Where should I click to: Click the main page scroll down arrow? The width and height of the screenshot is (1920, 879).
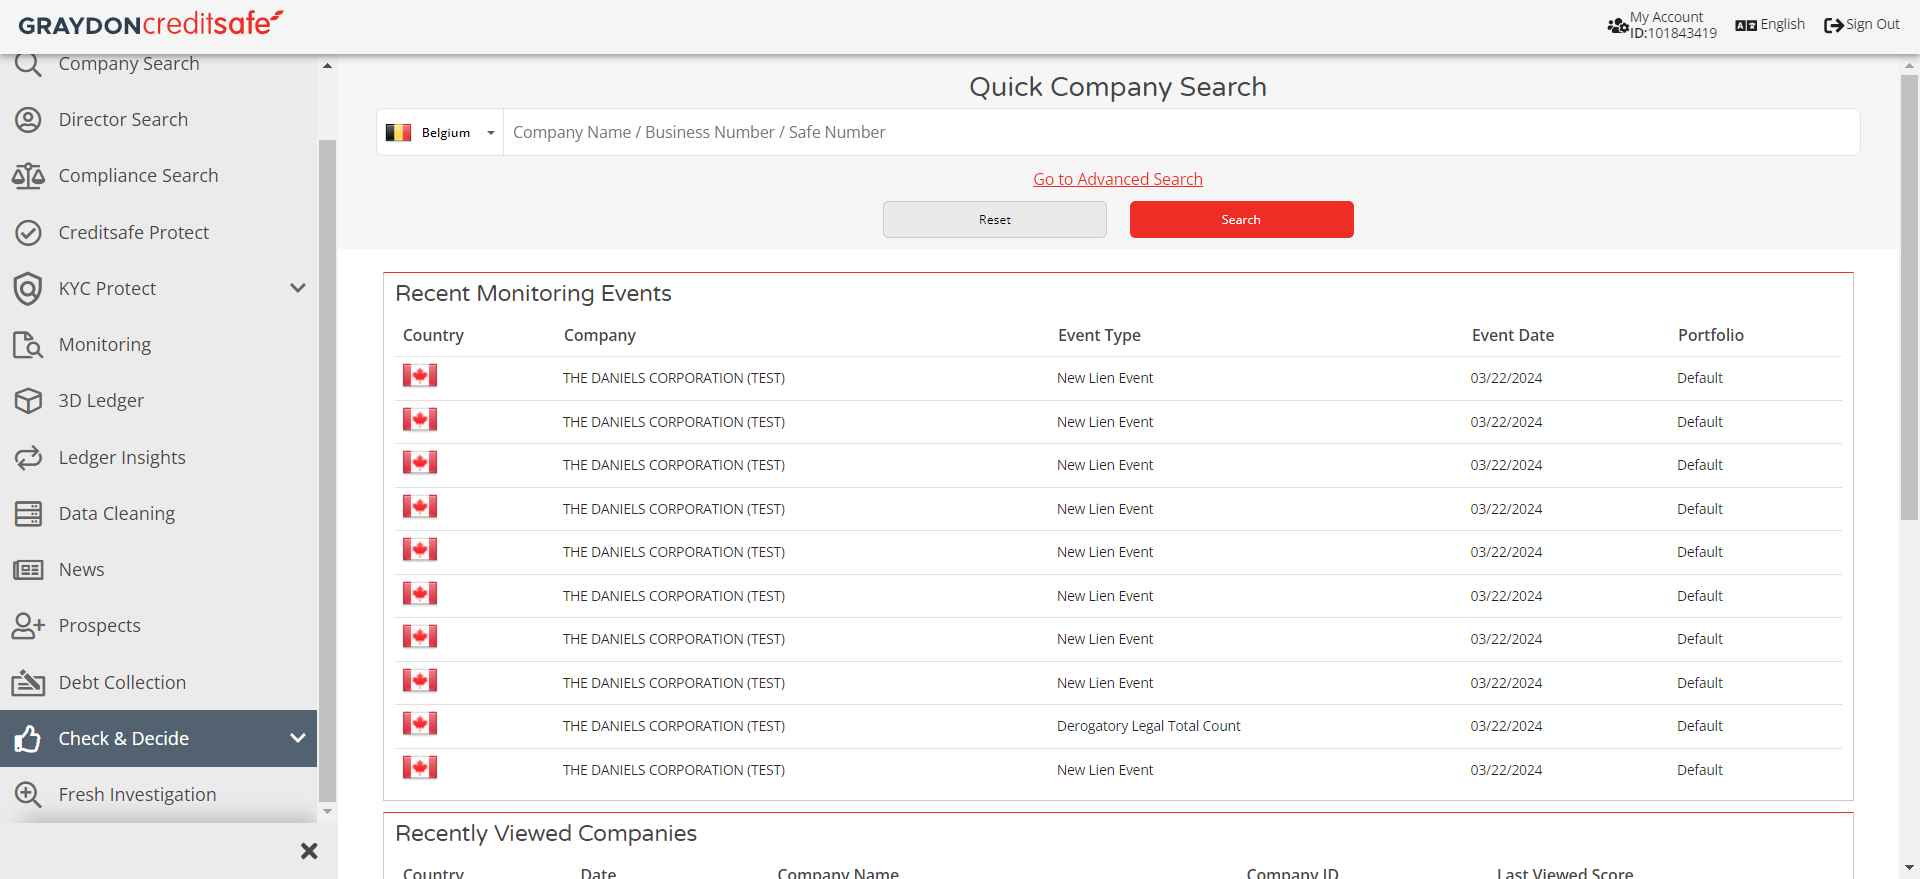(x=1909, y=868)
